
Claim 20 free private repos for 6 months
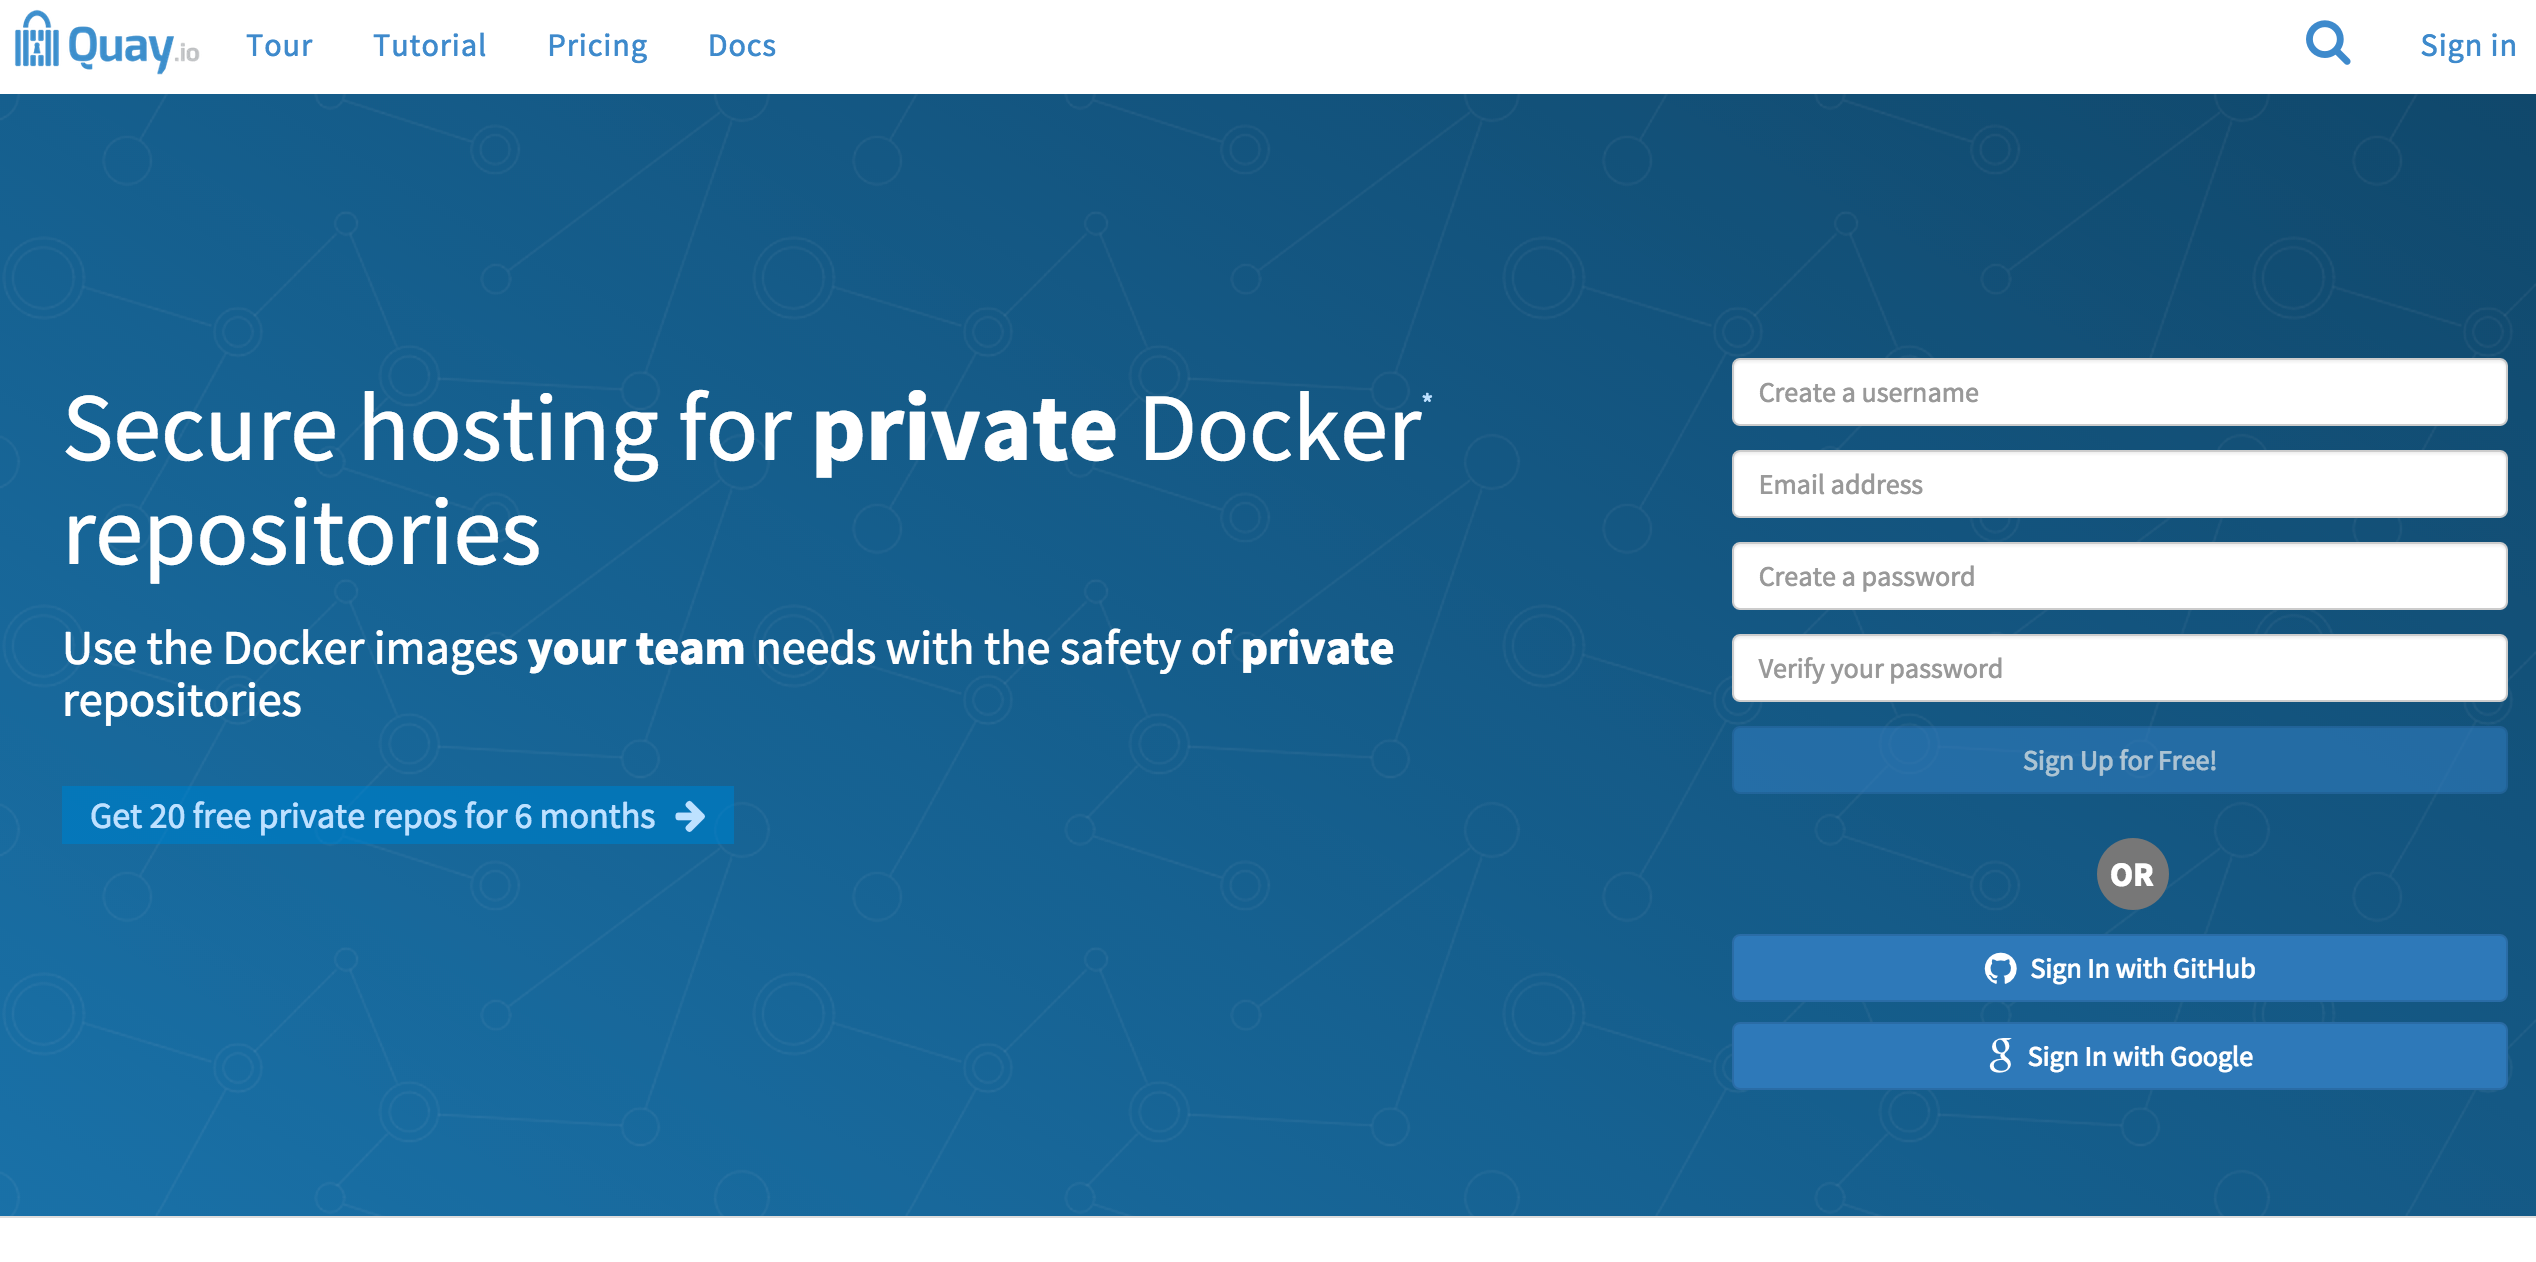click(x=397, y=816)
